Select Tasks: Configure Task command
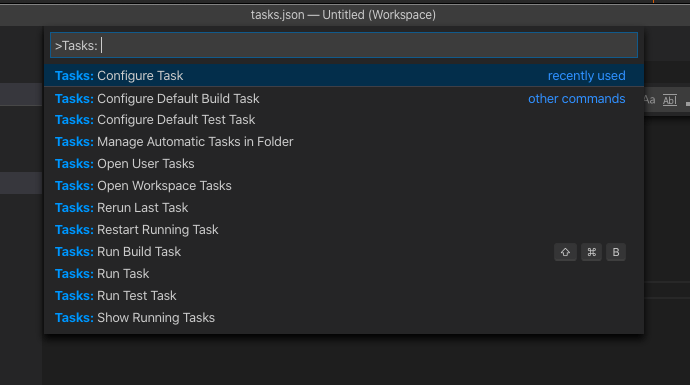The width and height of the screenshot is (690, 385). coord(344,76)
